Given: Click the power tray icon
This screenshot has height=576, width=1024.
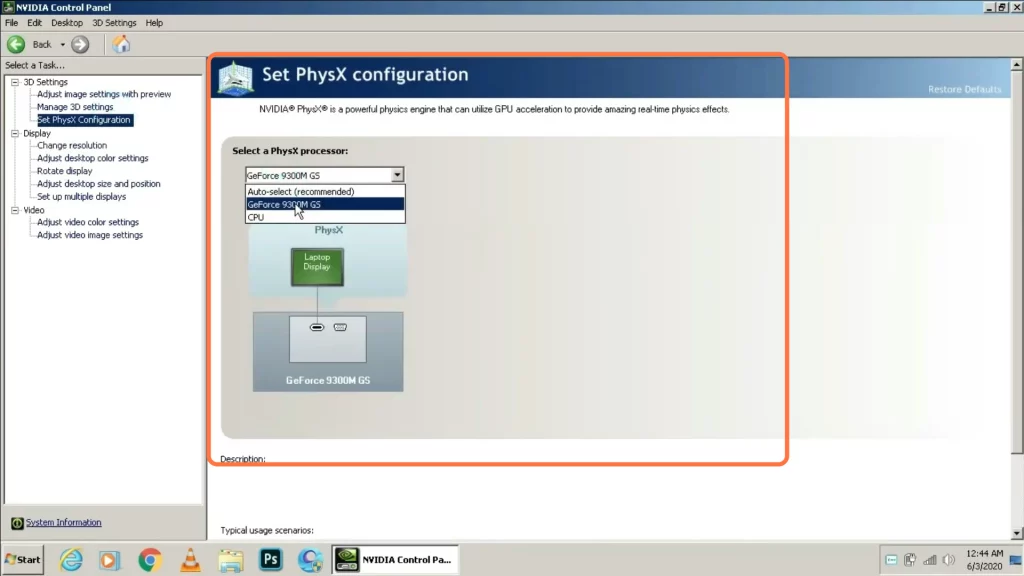Looking at the screenshot, I should [910, 560].
